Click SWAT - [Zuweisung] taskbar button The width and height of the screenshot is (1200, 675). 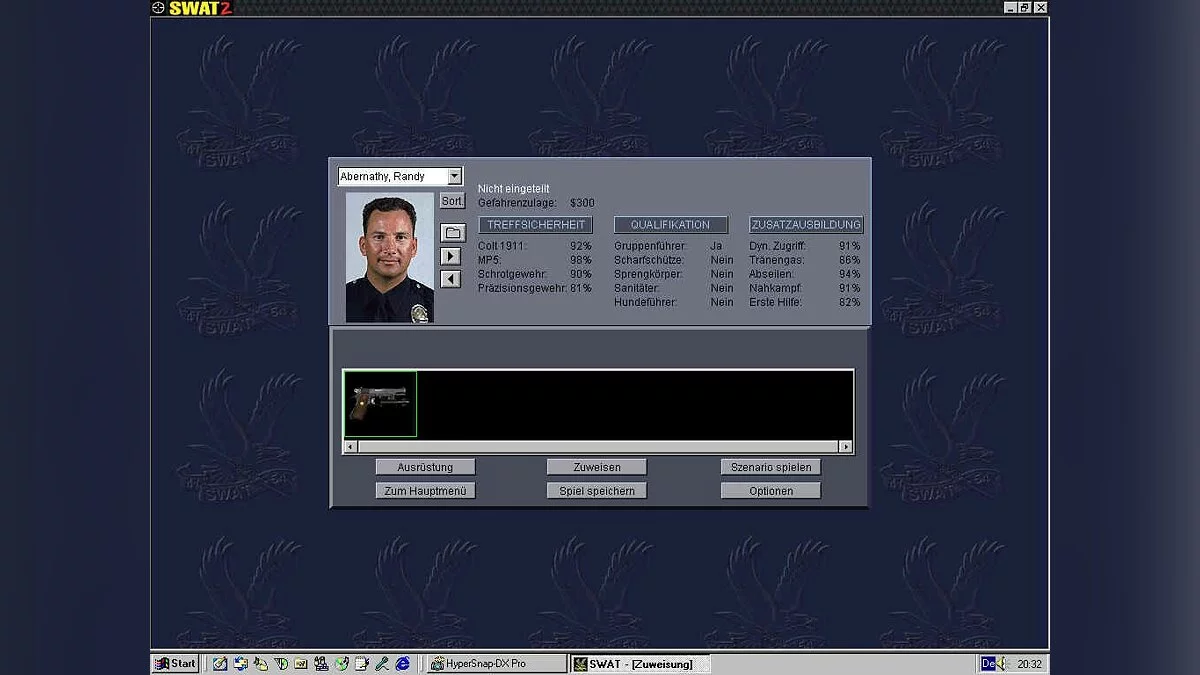click(640, 664)
